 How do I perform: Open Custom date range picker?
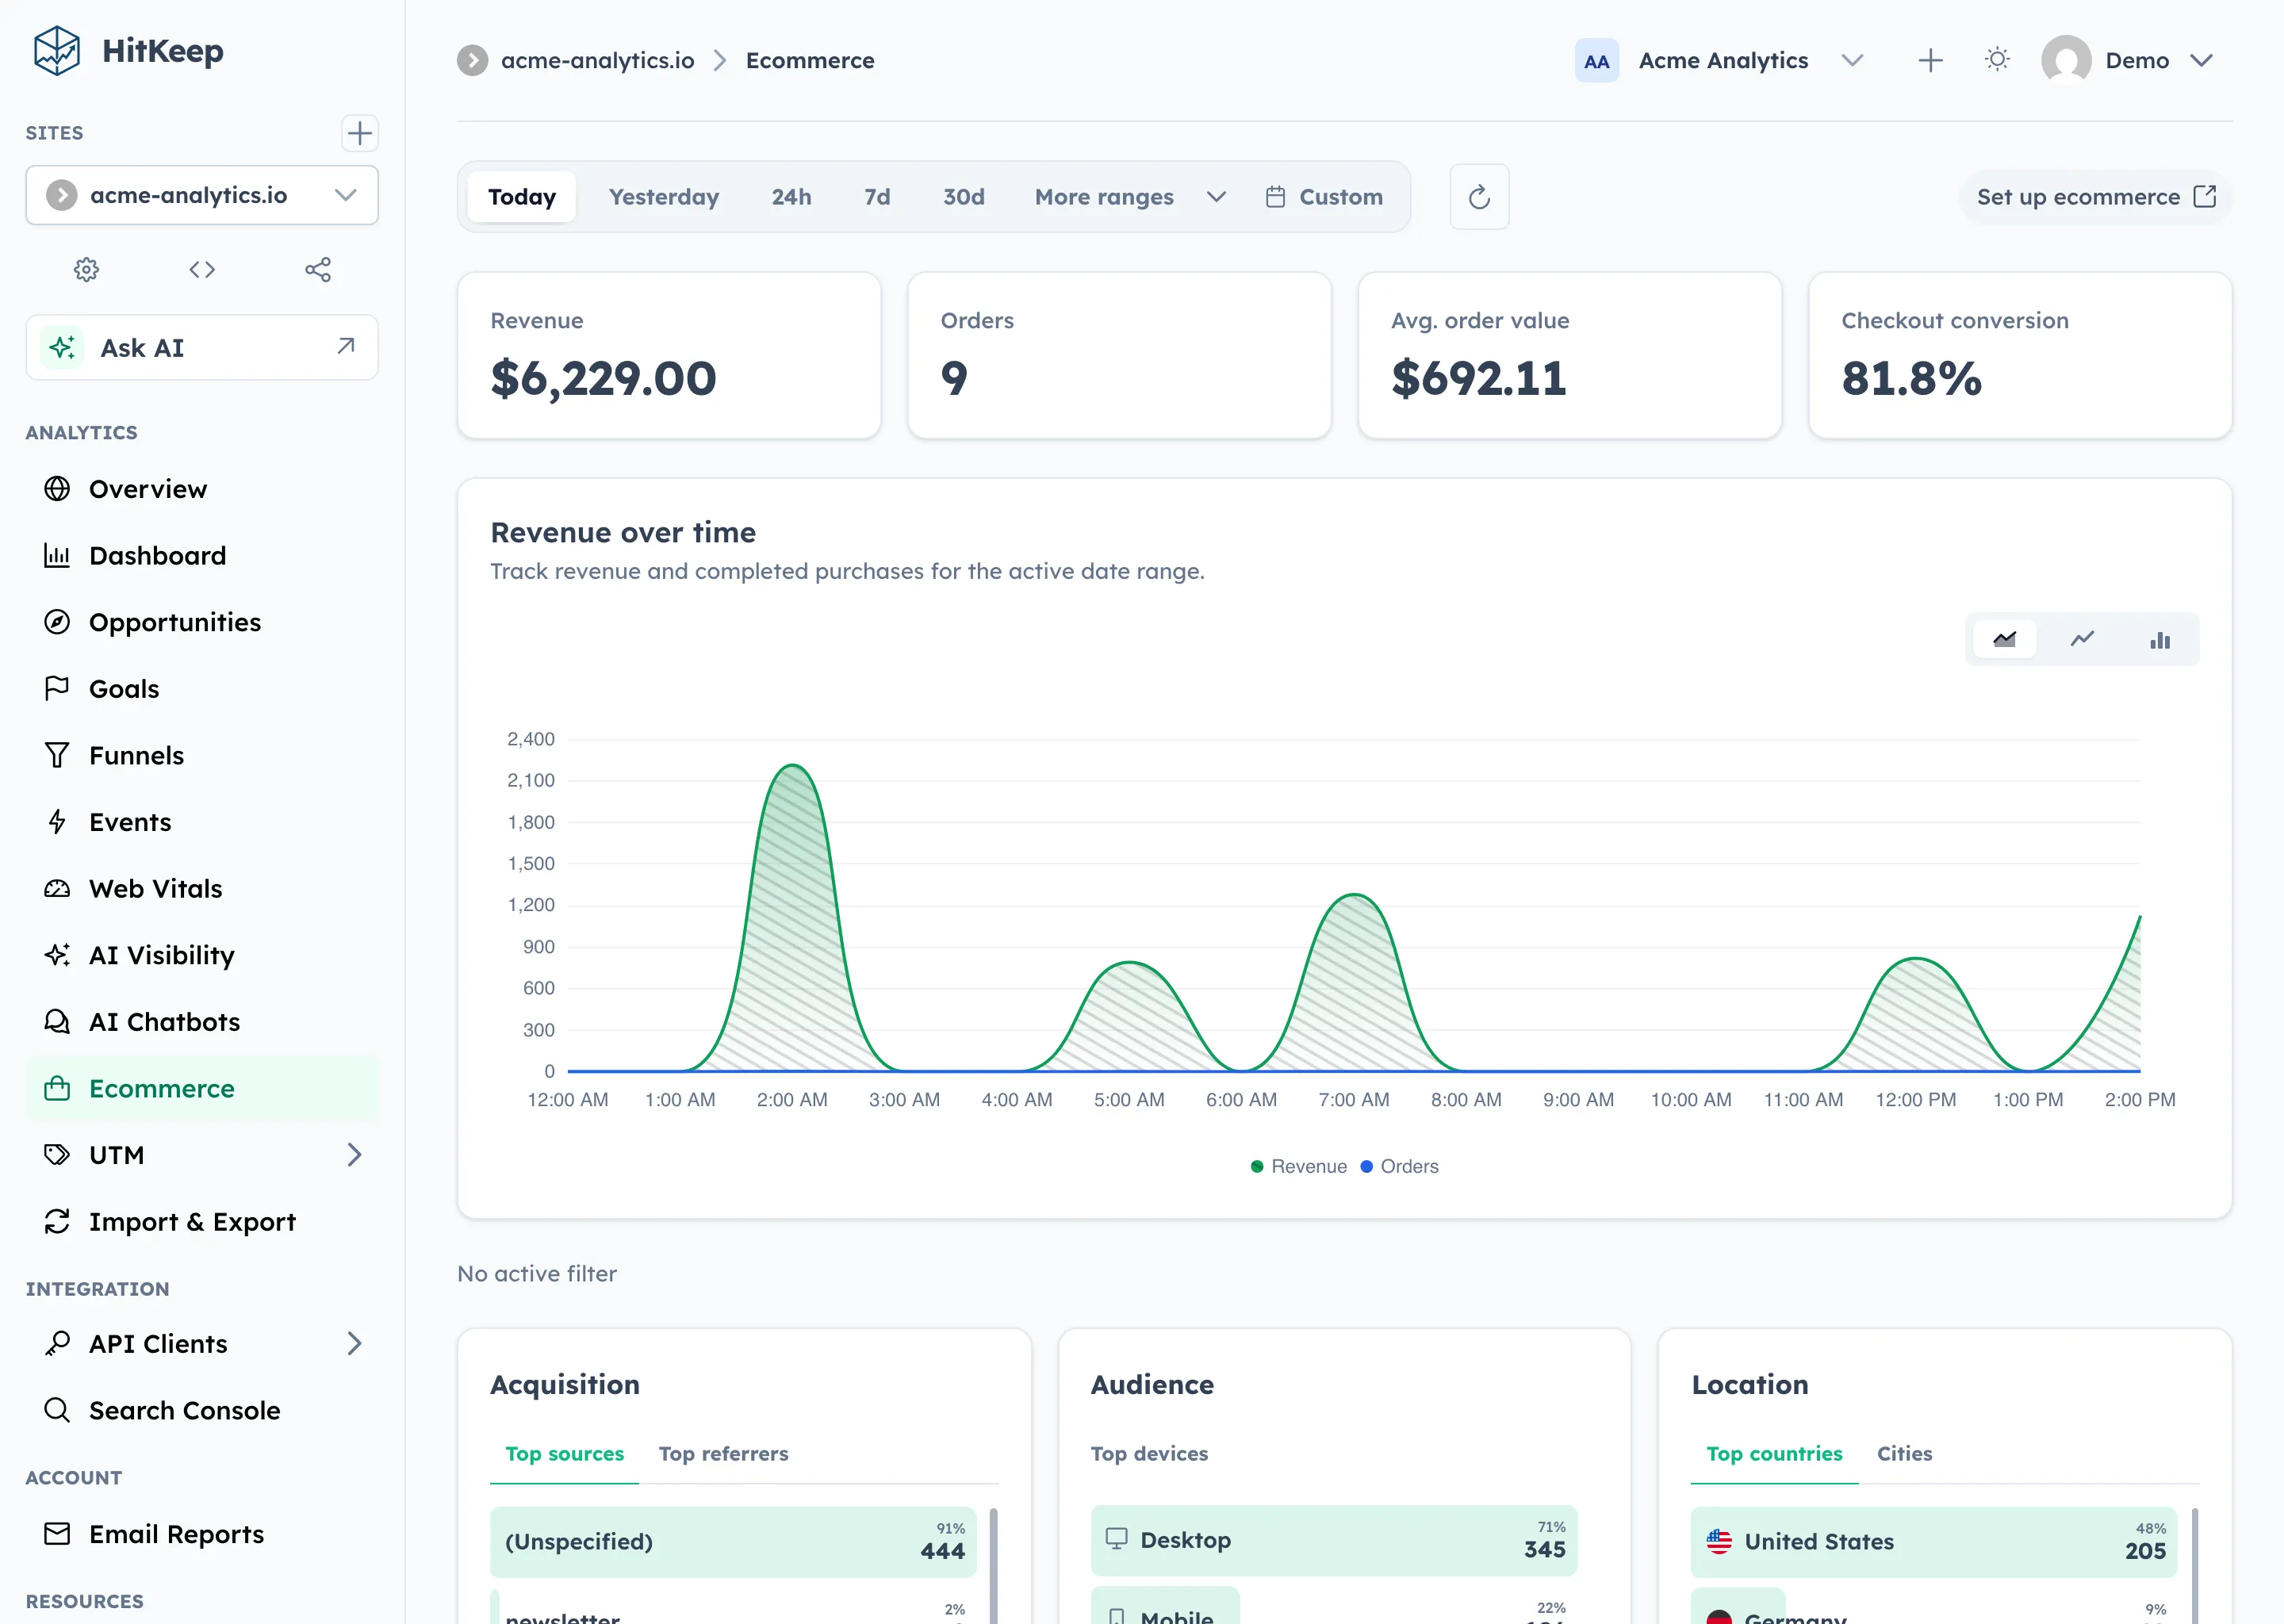tap(1324, 197)
